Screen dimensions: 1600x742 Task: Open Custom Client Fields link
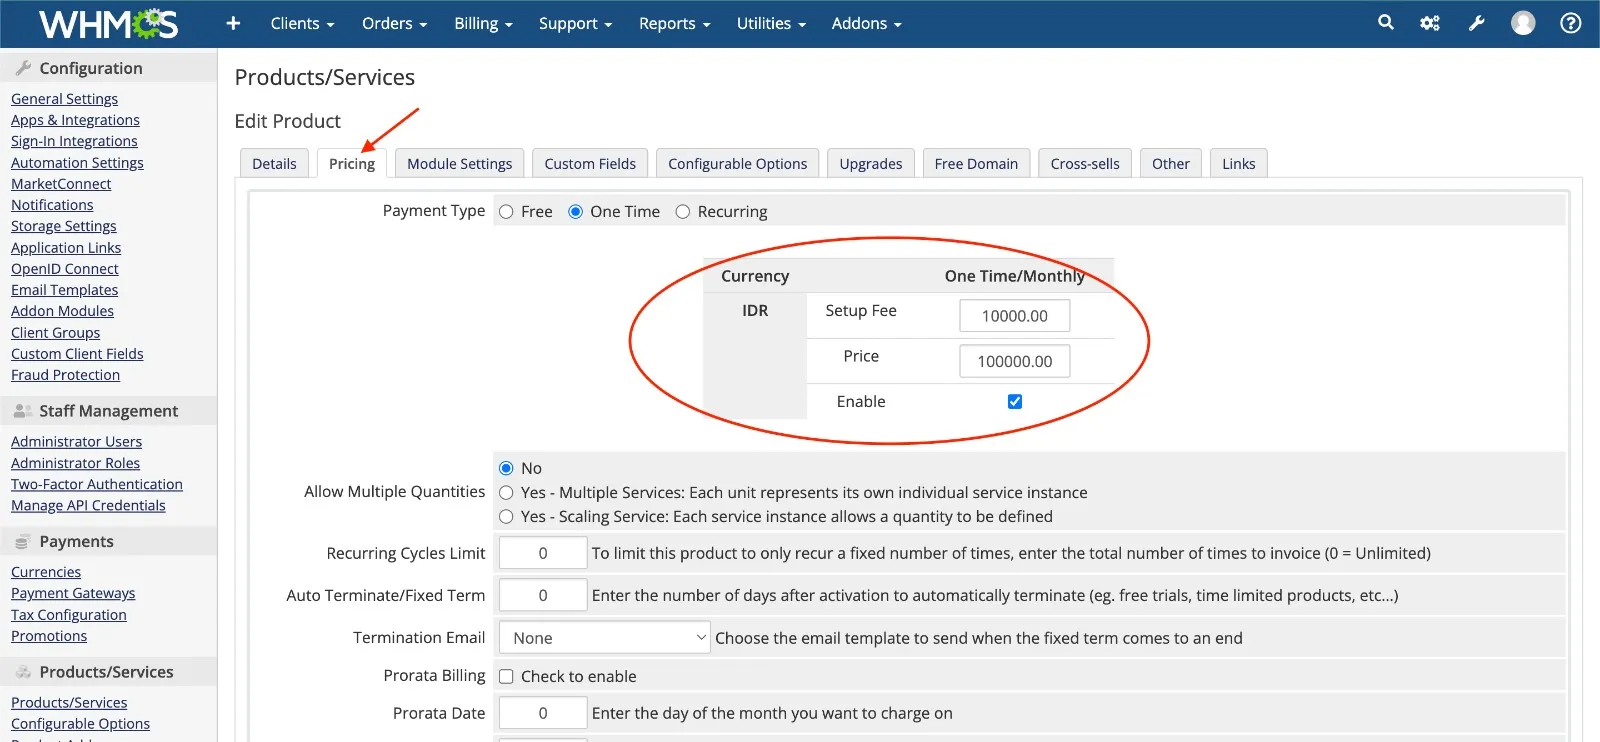point(77,354)
